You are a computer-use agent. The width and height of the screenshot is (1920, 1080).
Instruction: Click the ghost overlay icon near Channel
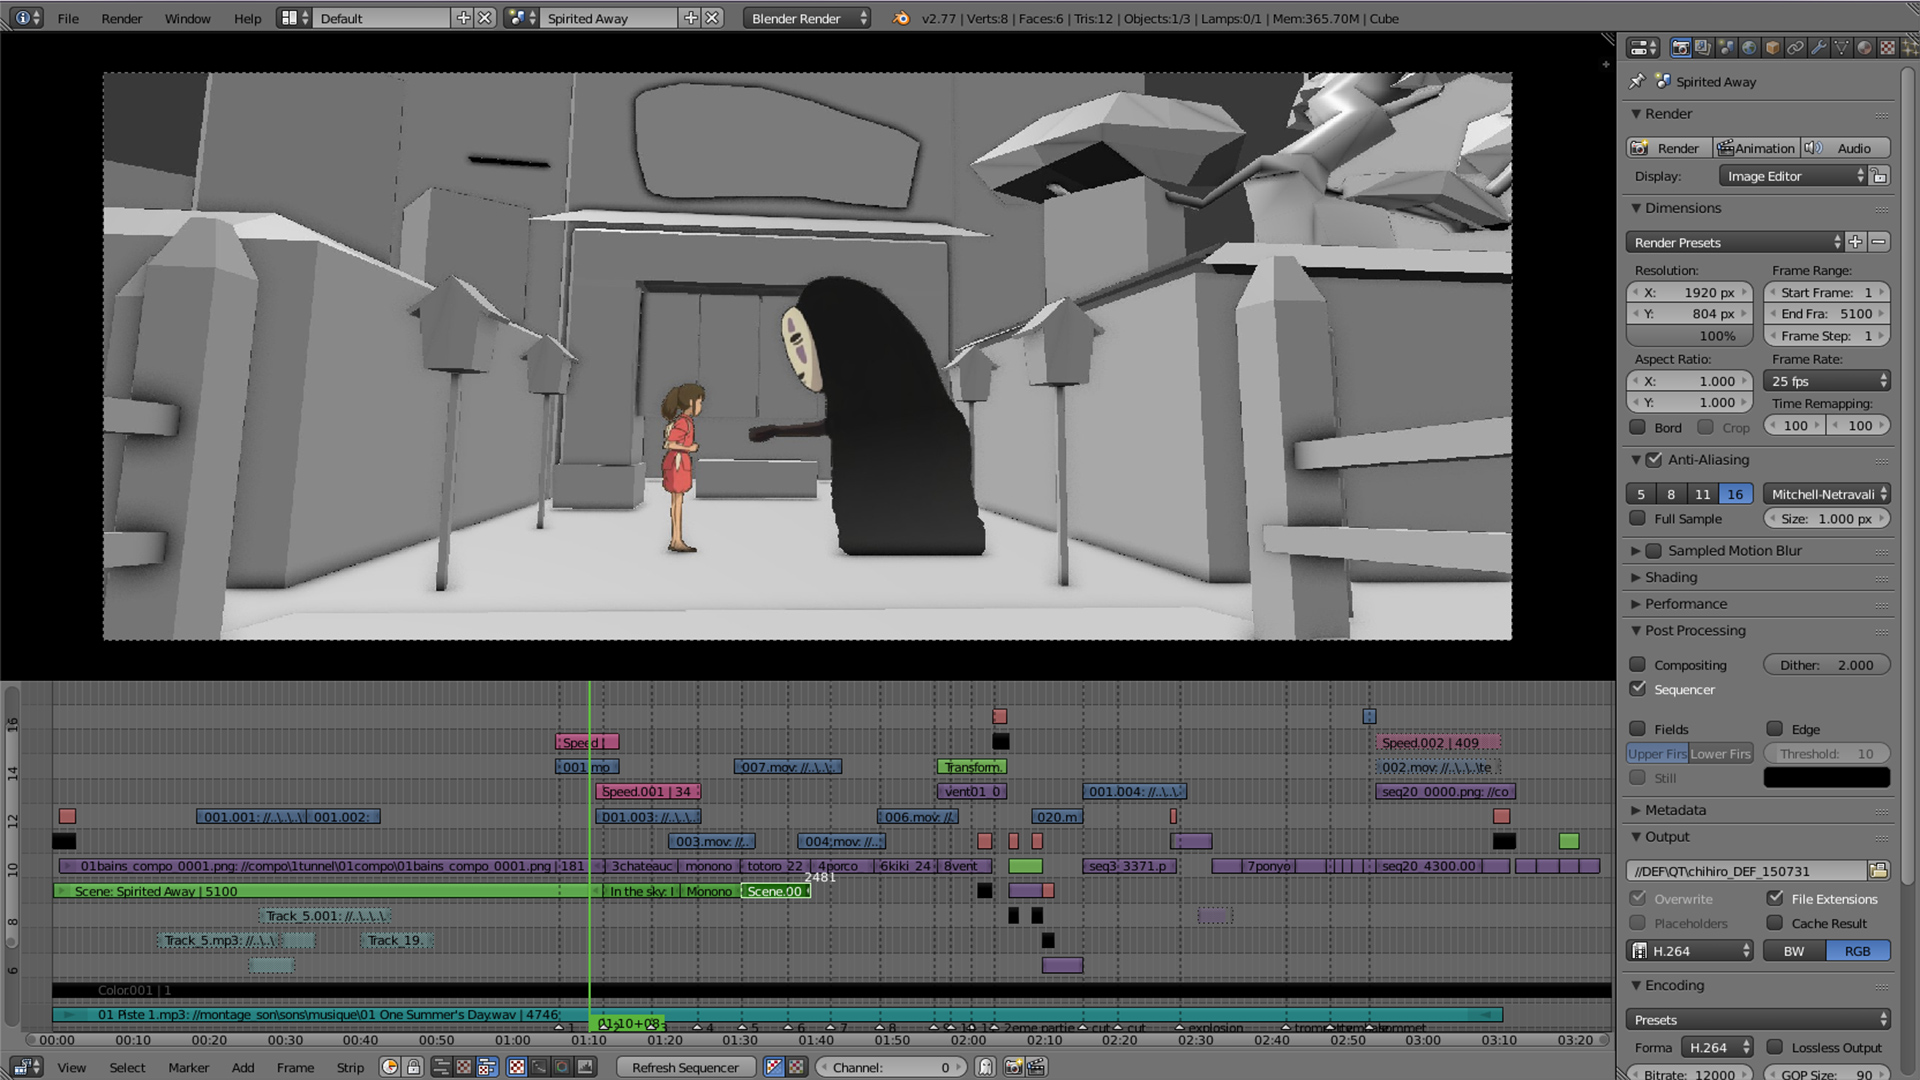[x=985, y=1067]
